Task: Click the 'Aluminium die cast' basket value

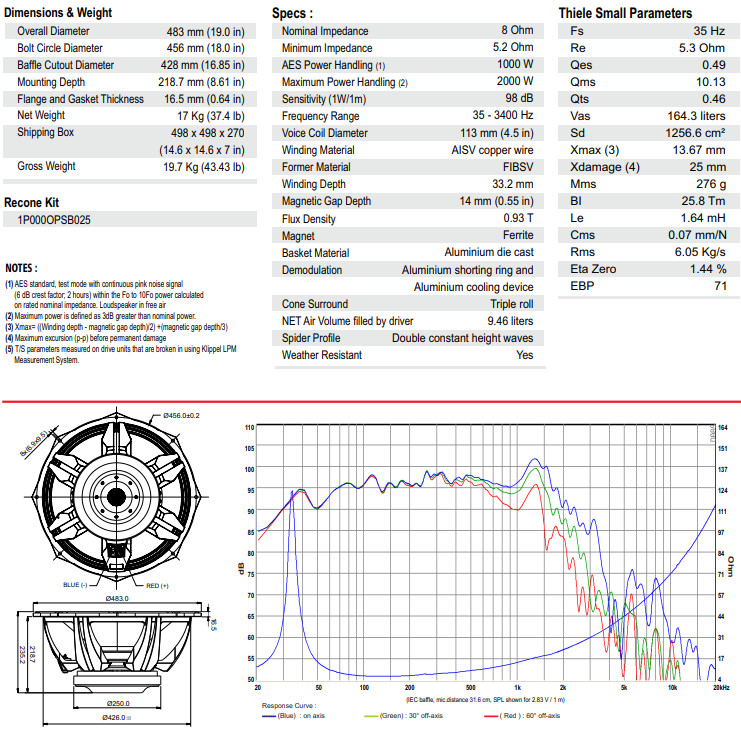Action: [x=489, y=252]
